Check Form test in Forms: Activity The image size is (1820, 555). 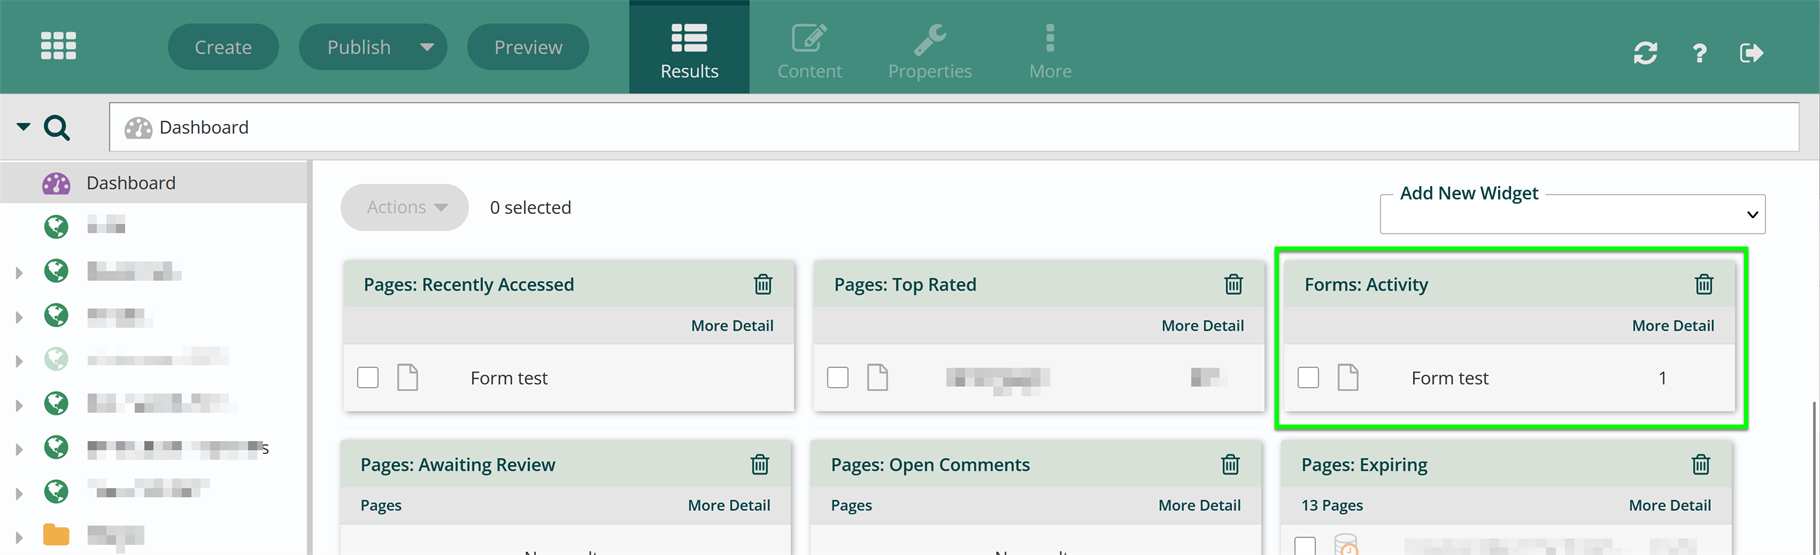[1308, 377]
